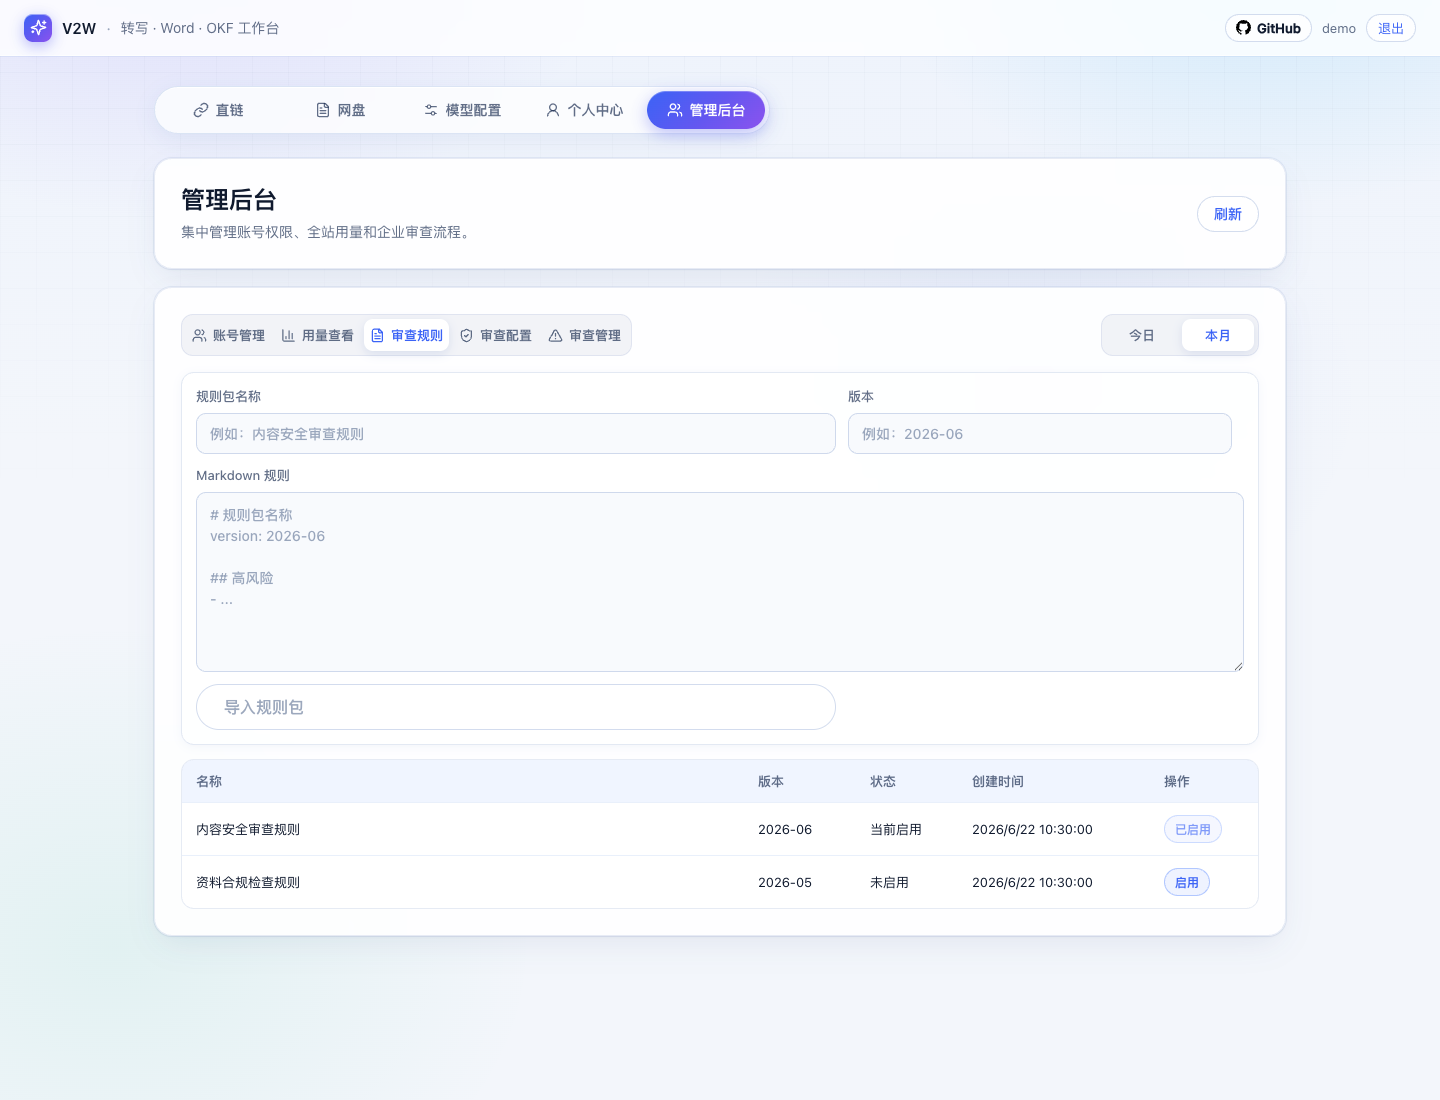Viewport: 1440px width, 1100px height.
Task: Click the shield icon beside 审查配置
Action: coord(466,336)
